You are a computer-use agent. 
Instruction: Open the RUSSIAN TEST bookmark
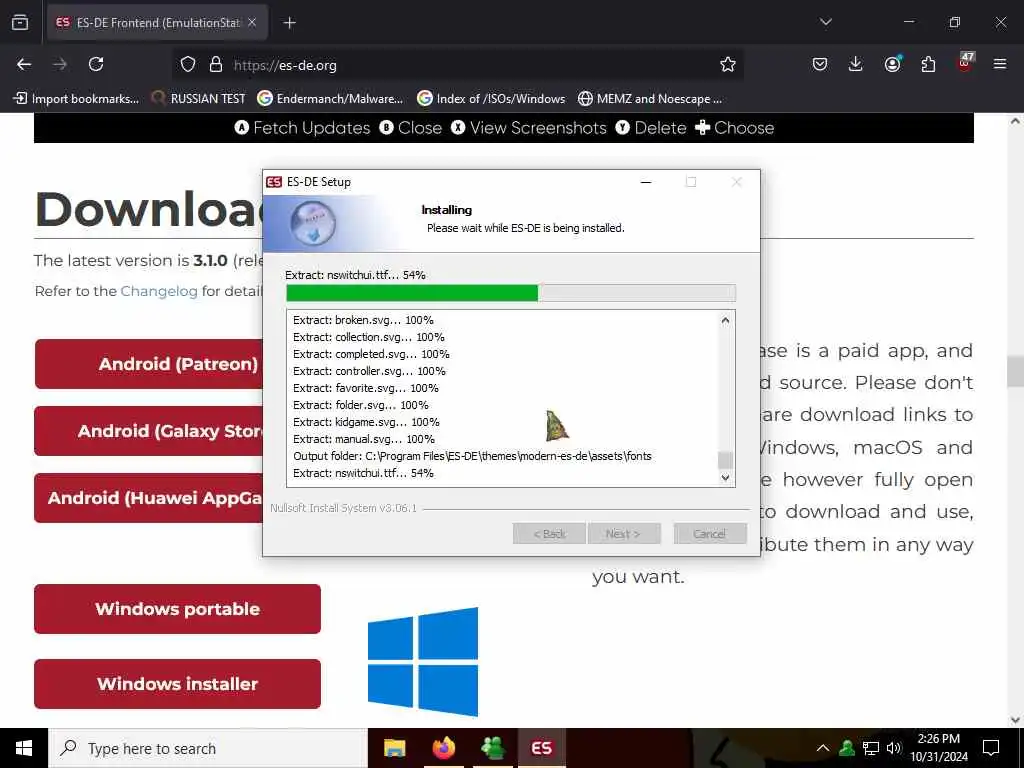click(x=199, y=99)
